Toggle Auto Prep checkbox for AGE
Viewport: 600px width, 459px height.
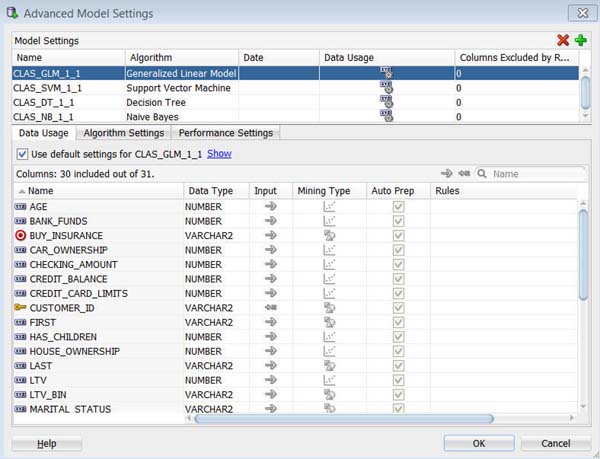click(x=399, y=207)
